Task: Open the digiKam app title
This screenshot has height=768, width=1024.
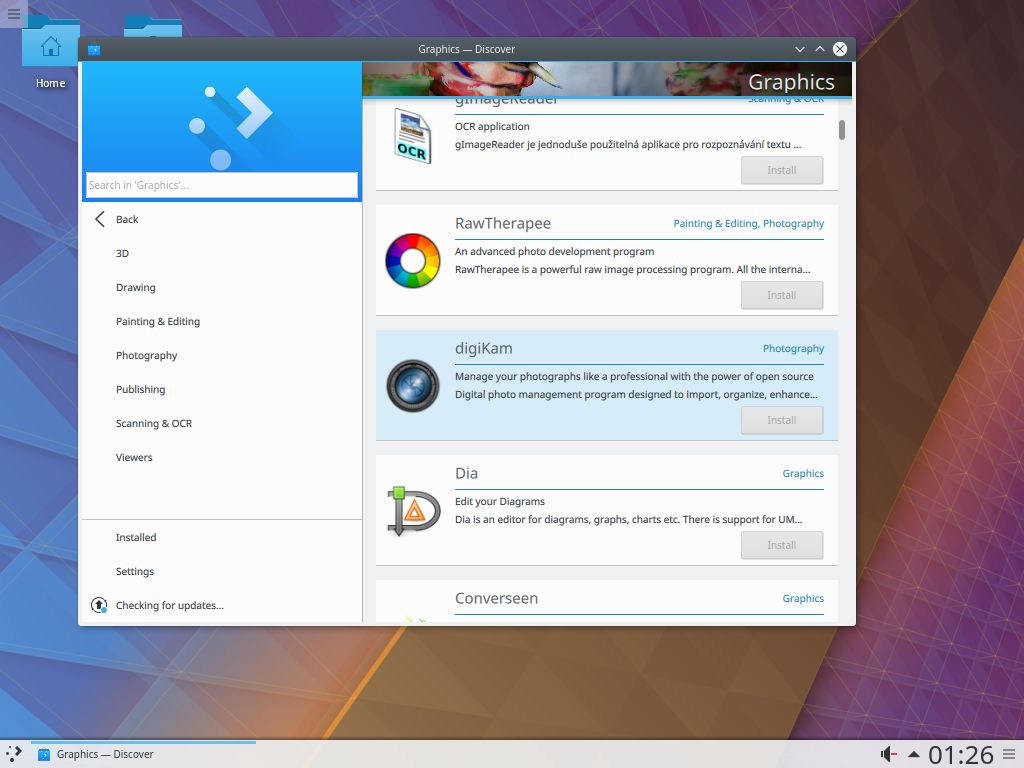Action: (x=484, y=349)
